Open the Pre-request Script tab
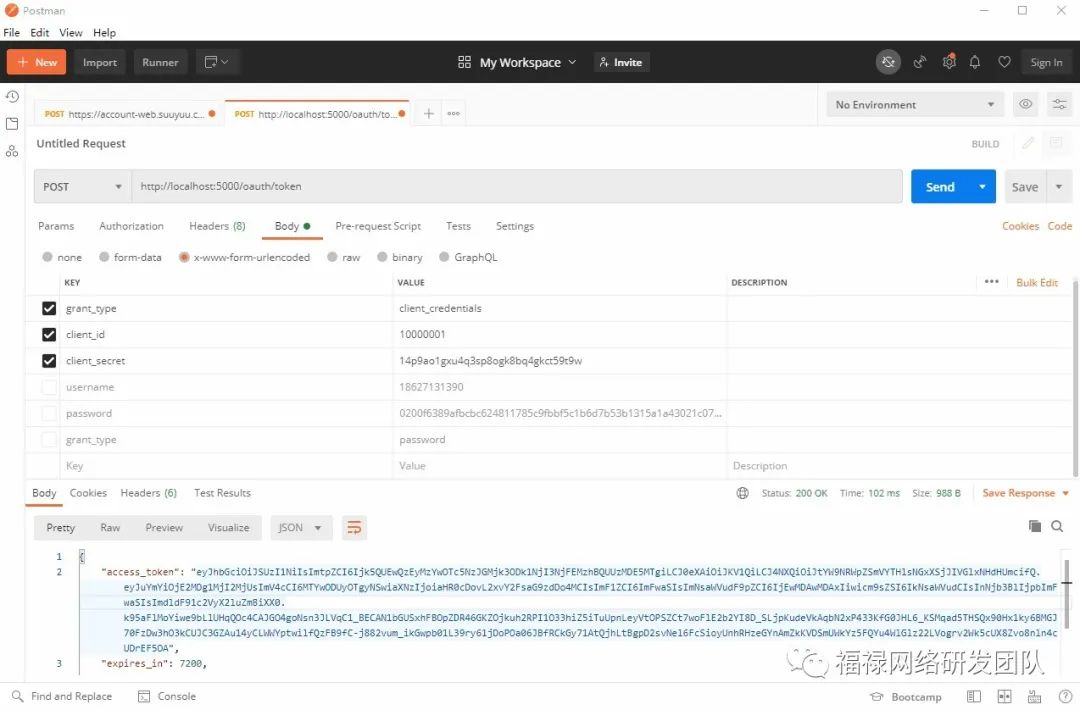Image resolution: width=1080 pixels, height=710 pixels. 378,226
